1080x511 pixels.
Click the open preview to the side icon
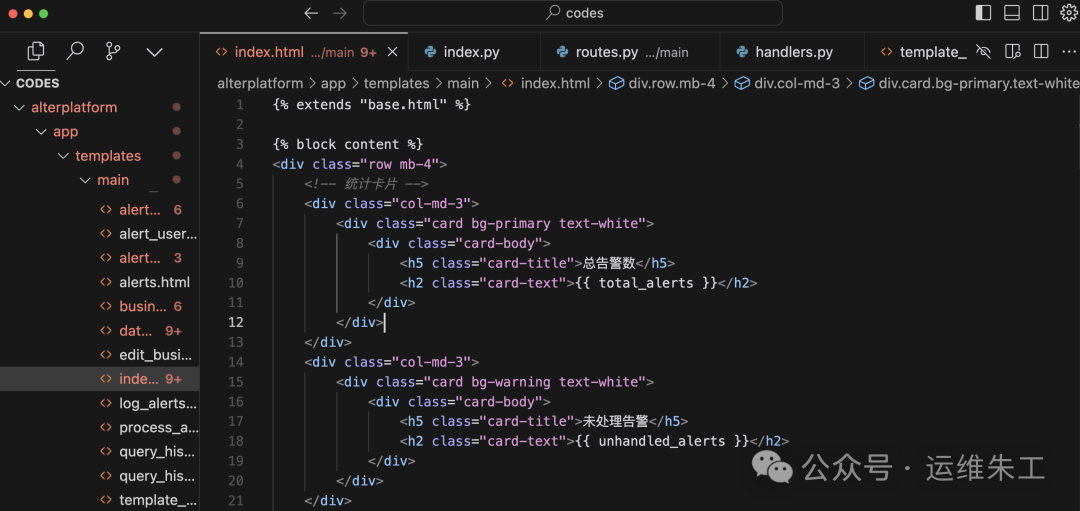click(1013, 52)
